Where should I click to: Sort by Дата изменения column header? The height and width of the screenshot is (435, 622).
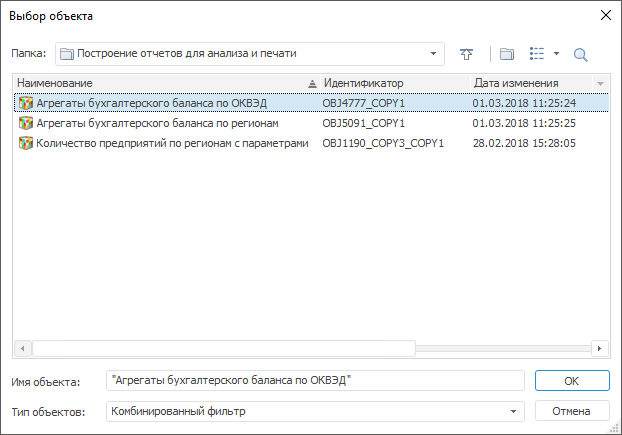click(528, 83)
